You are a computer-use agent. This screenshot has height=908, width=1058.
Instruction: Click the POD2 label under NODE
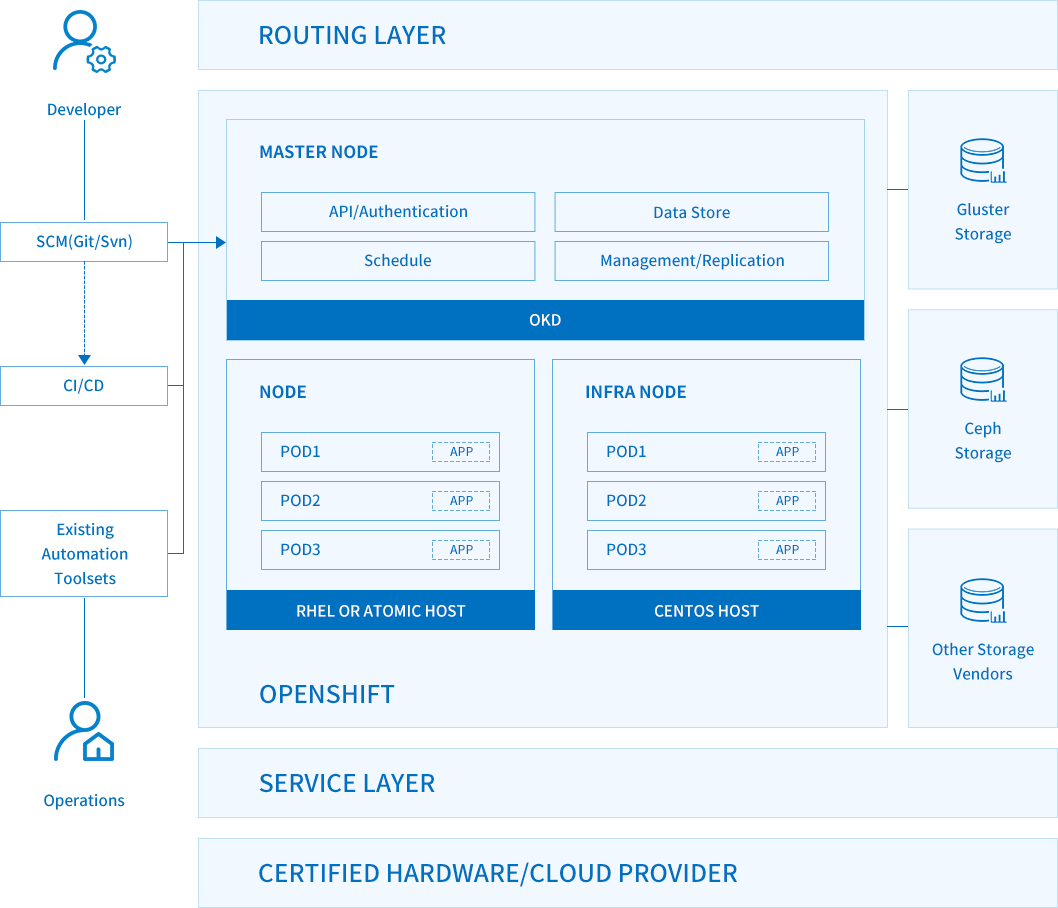pos(300,501)
